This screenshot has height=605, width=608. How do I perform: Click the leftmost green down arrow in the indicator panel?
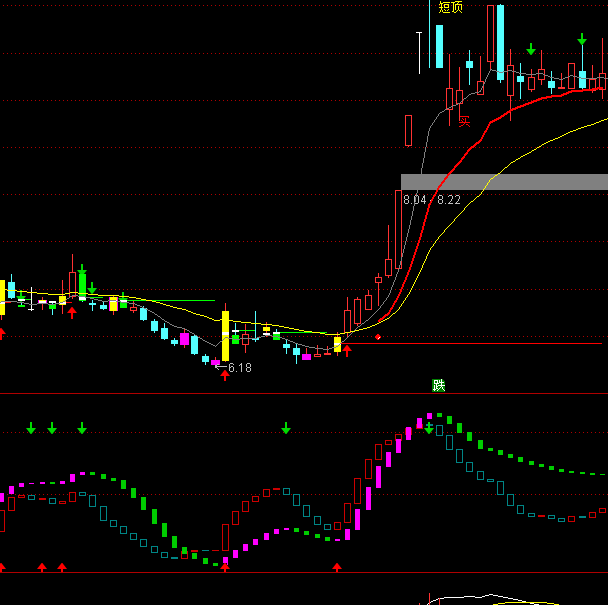coord(31,428)
